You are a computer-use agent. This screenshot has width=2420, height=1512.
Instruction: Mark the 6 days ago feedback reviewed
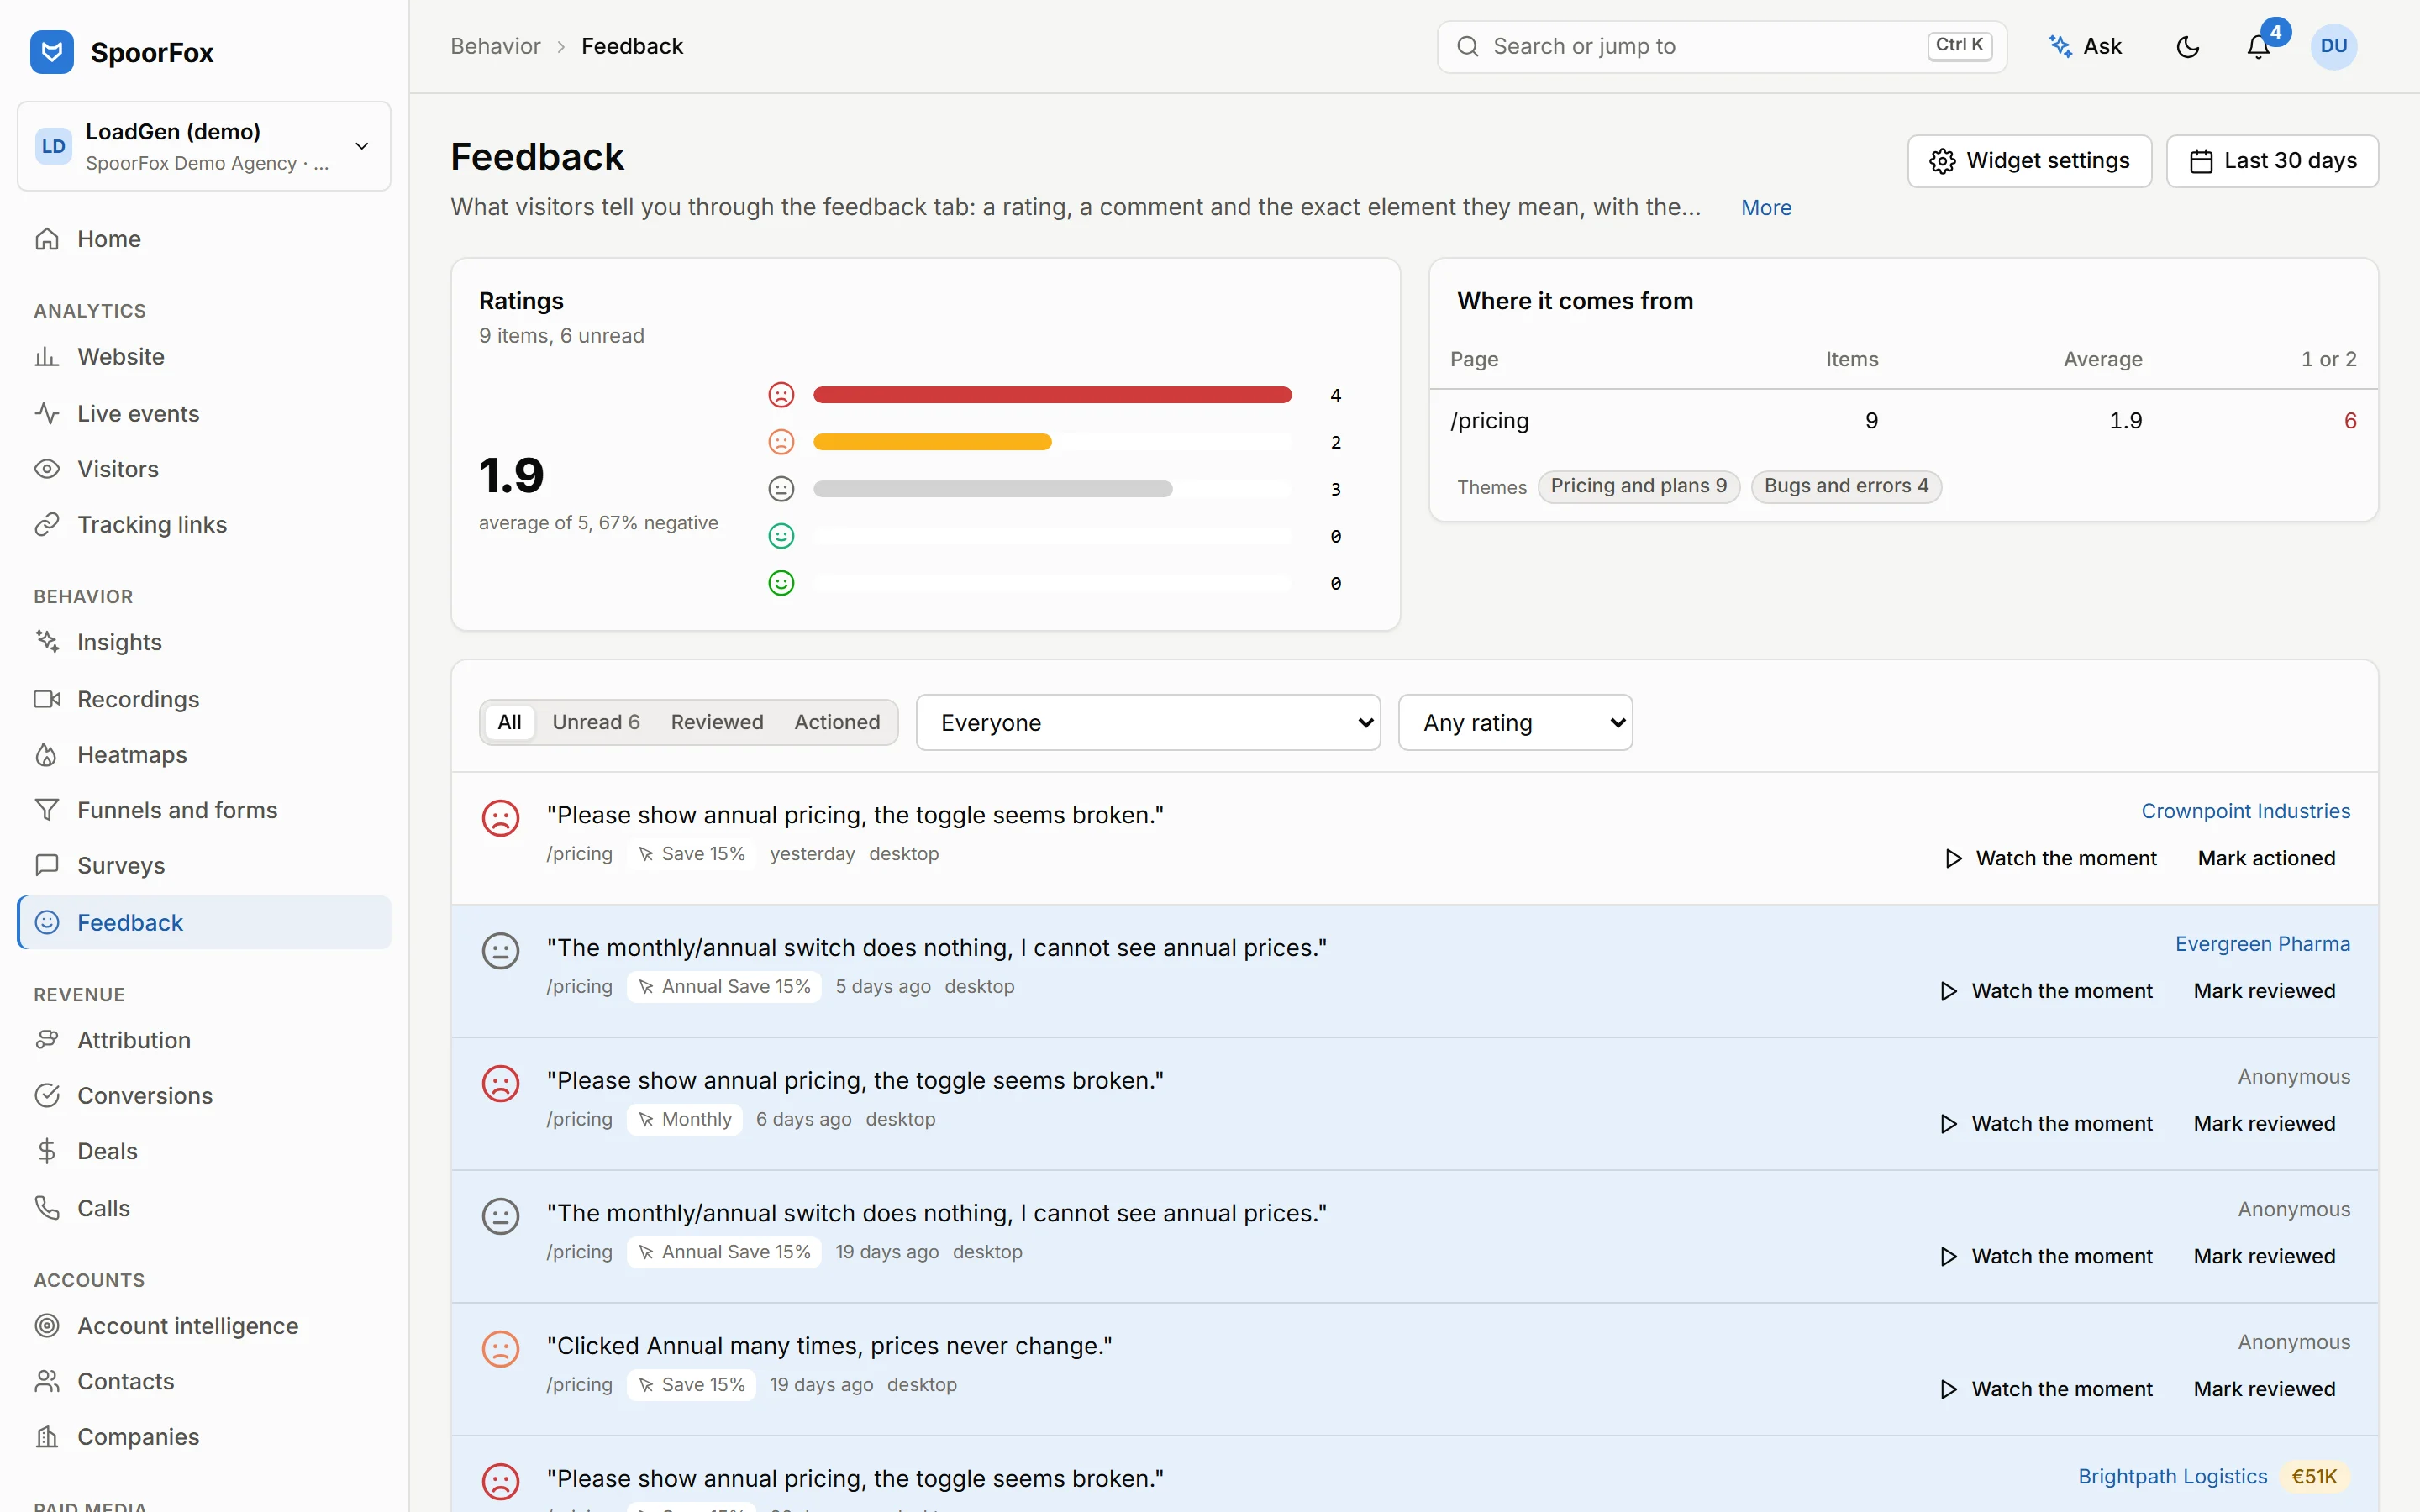[2264, 1124]
